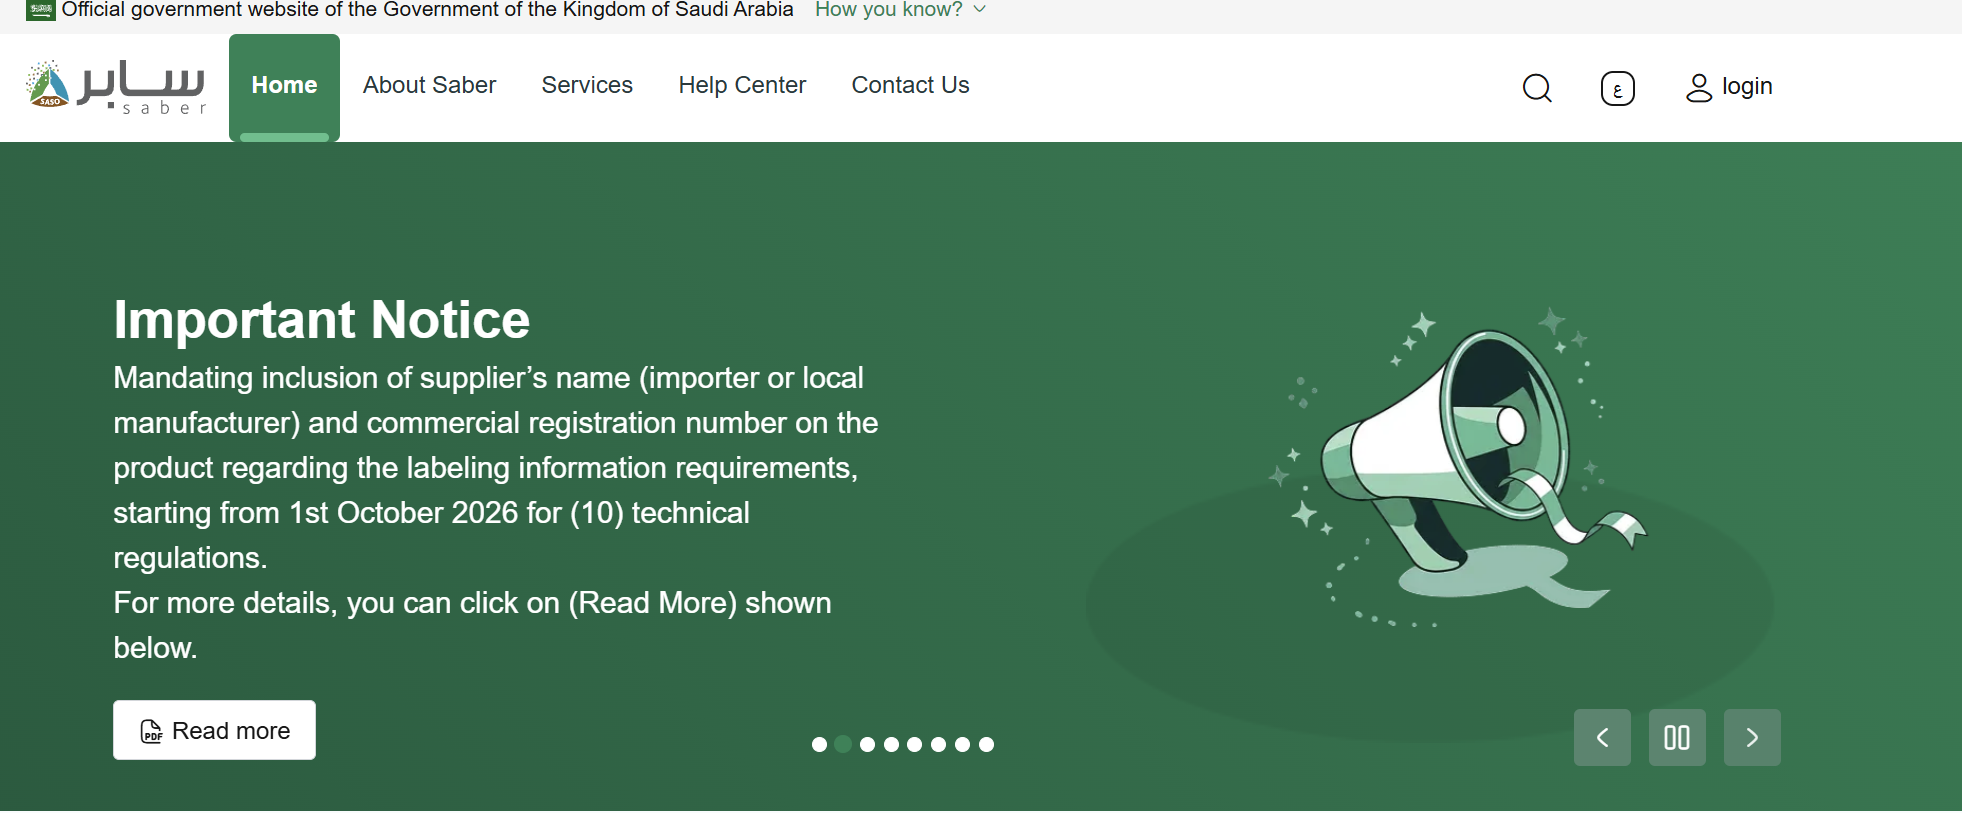
Task: Select the first carousel dot
Action: coord(819,744)
